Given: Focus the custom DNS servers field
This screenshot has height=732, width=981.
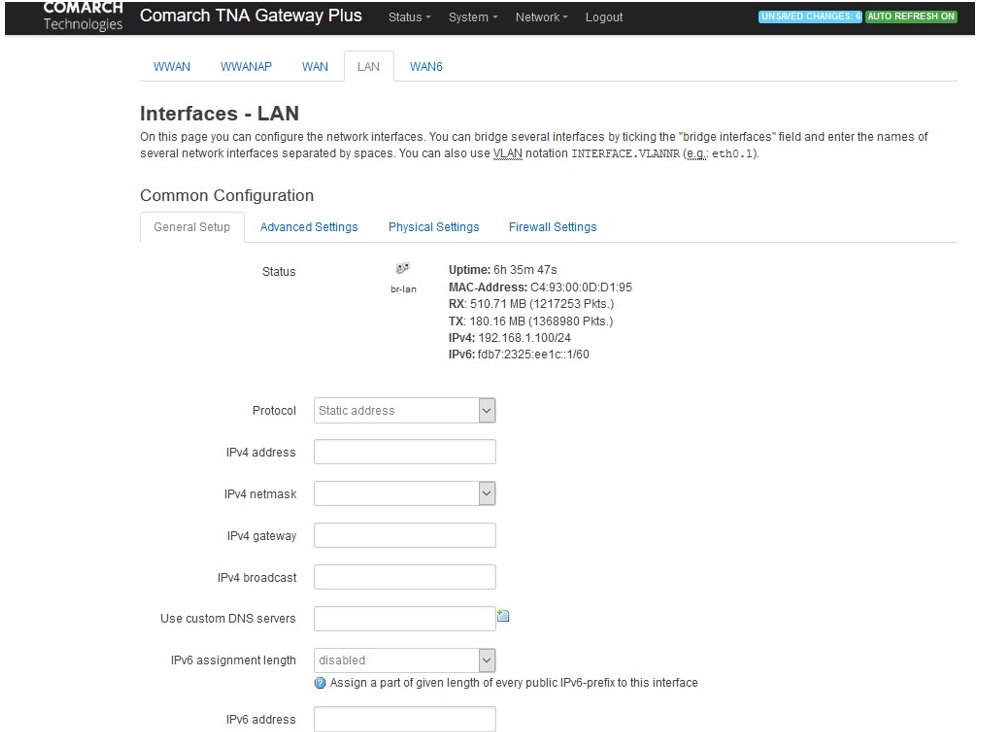Looking at the screenshot, I should (x=405, y=618).
